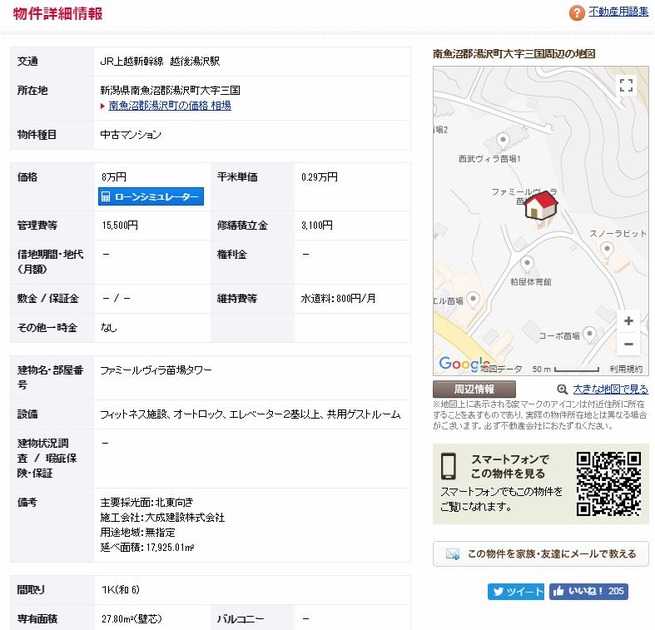Select the 施工会社:大成建設株式会社 line
The height and width of the screenshot is (630, 655).
click(x=162, y=517)
